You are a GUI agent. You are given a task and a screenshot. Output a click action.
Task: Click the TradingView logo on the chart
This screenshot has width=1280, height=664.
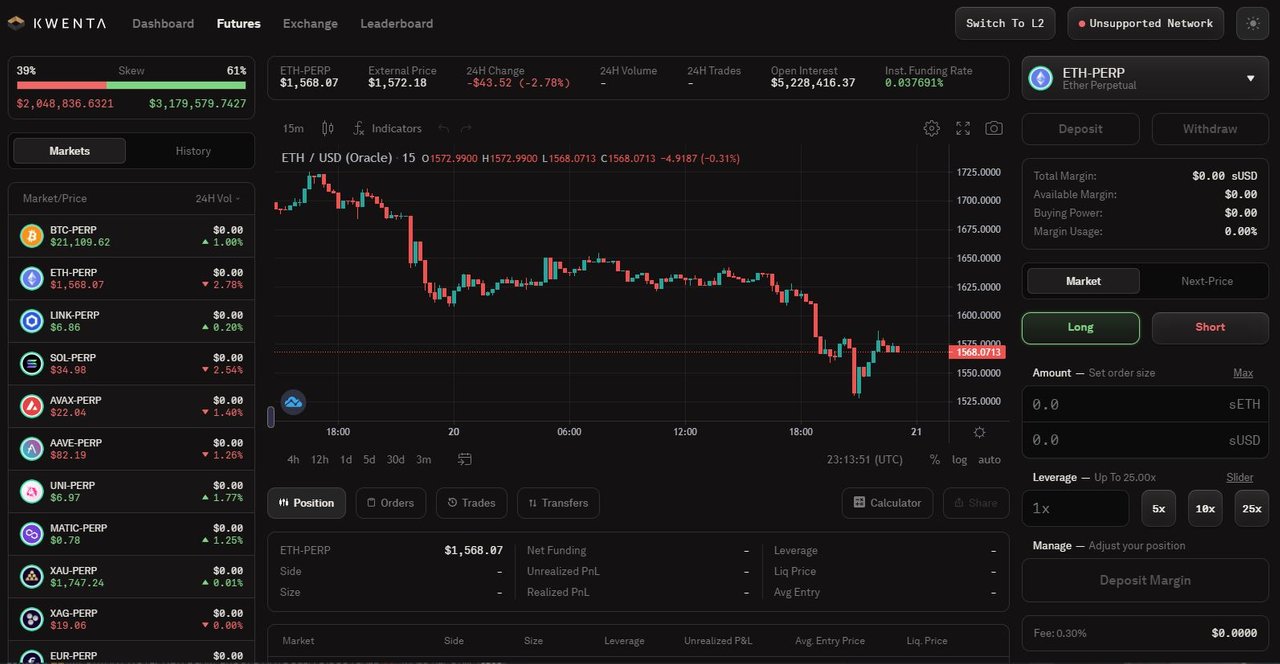tap(293, 402)
